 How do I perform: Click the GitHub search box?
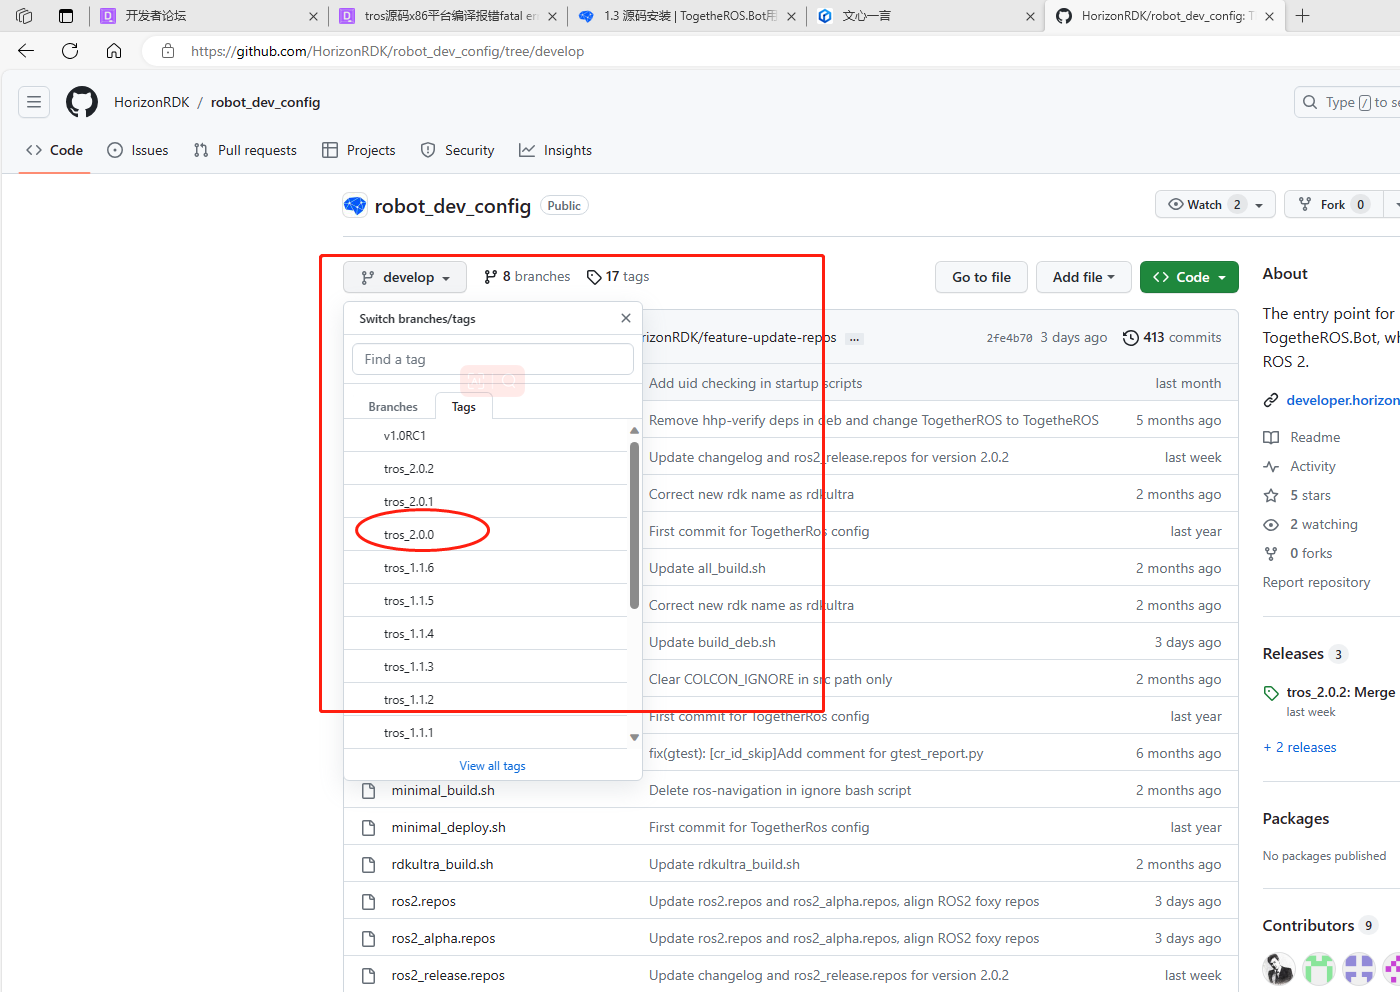pyautogui.click(x=1348, y=102)
